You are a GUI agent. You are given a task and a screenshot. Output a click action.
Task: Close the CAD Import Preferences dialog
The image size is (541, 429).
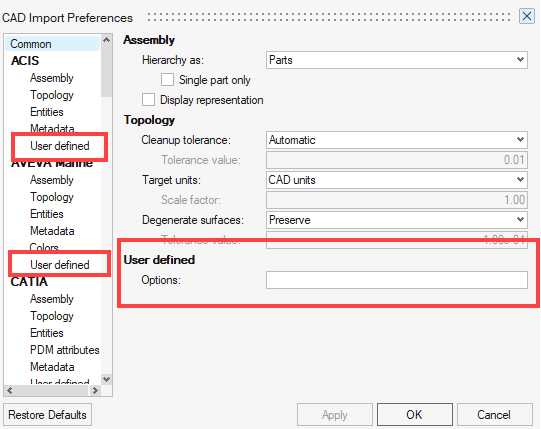click(527, 16)
